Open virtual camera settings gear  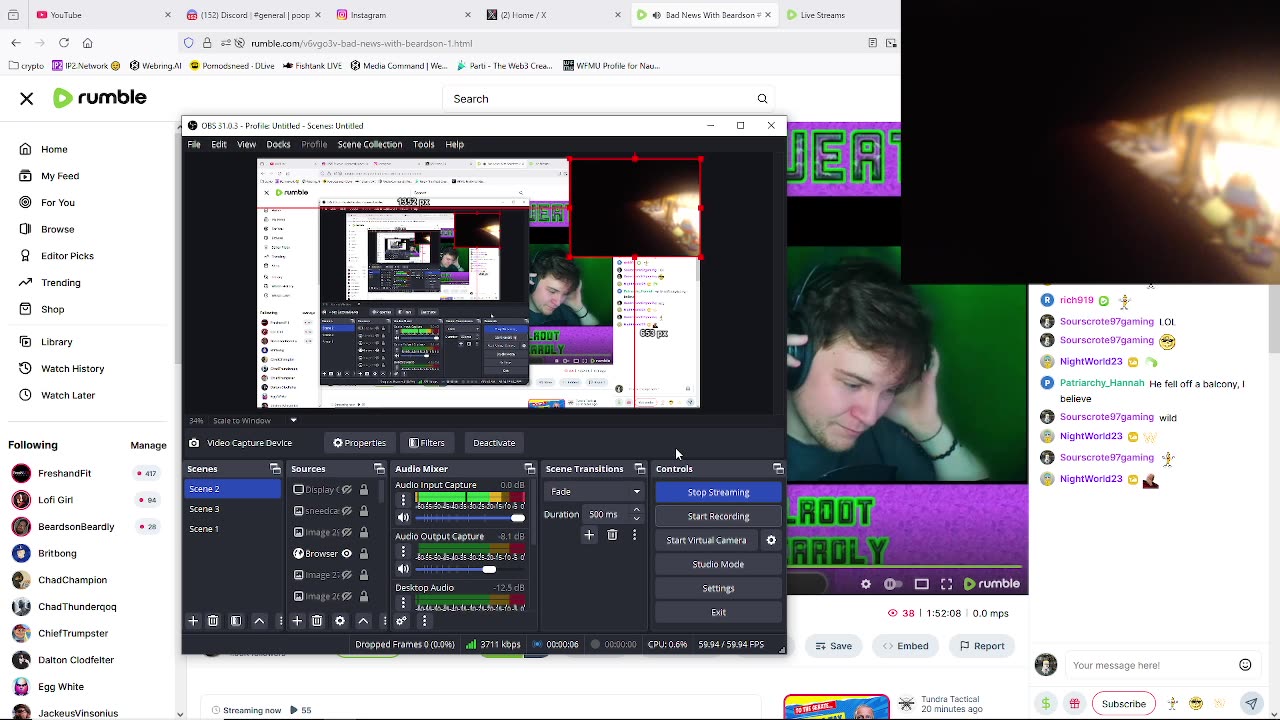tap(771, 540)
